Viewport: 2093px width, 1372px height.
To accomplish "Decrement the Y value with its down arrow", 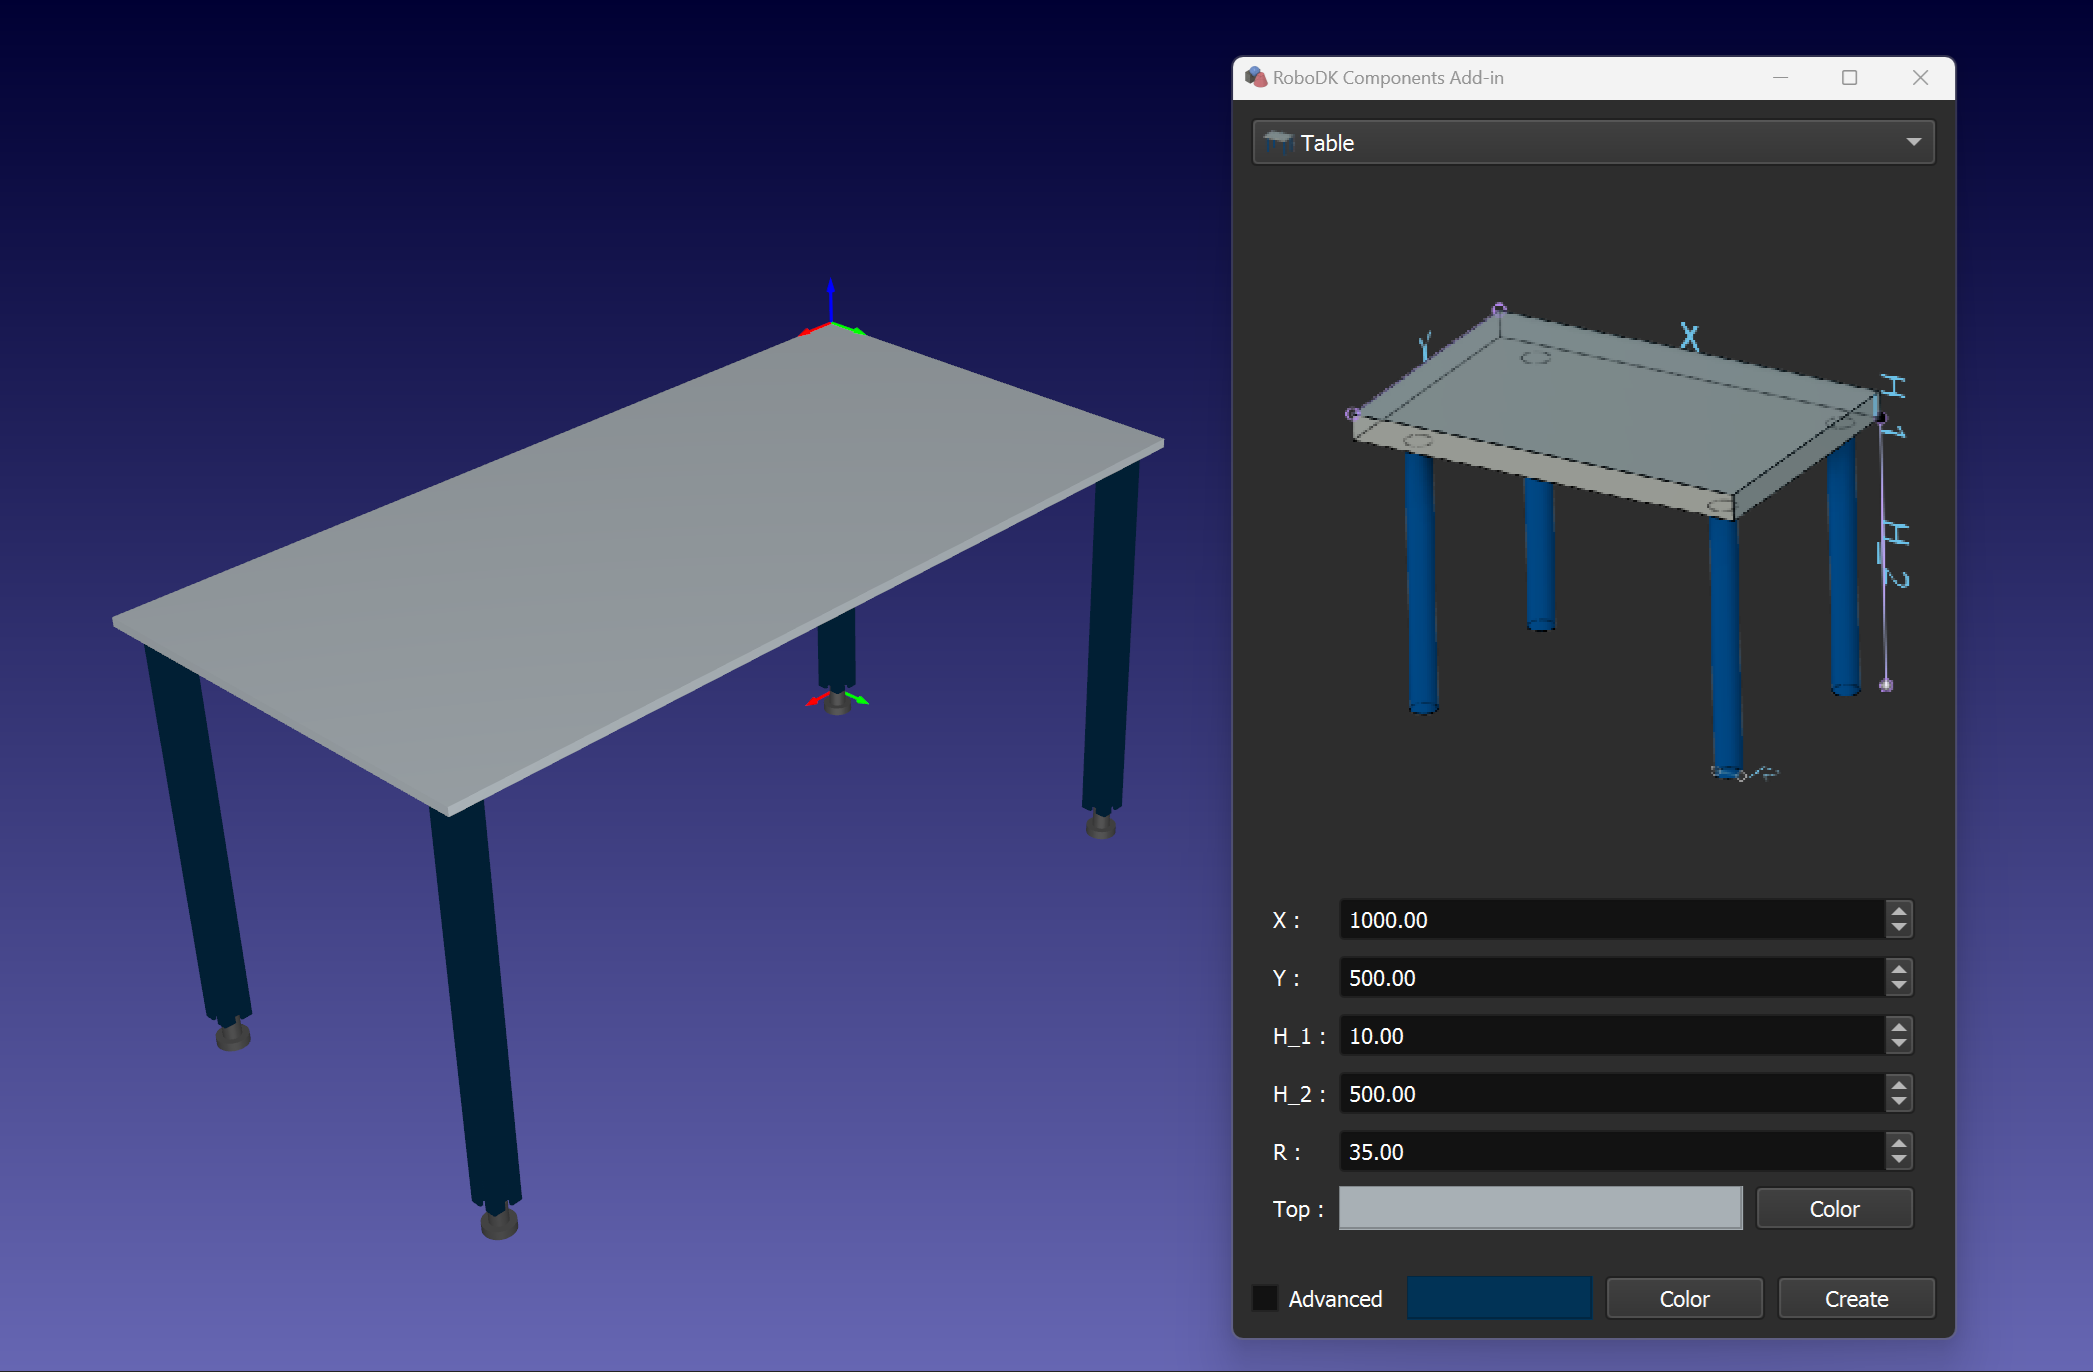I will click(1898, 986).
